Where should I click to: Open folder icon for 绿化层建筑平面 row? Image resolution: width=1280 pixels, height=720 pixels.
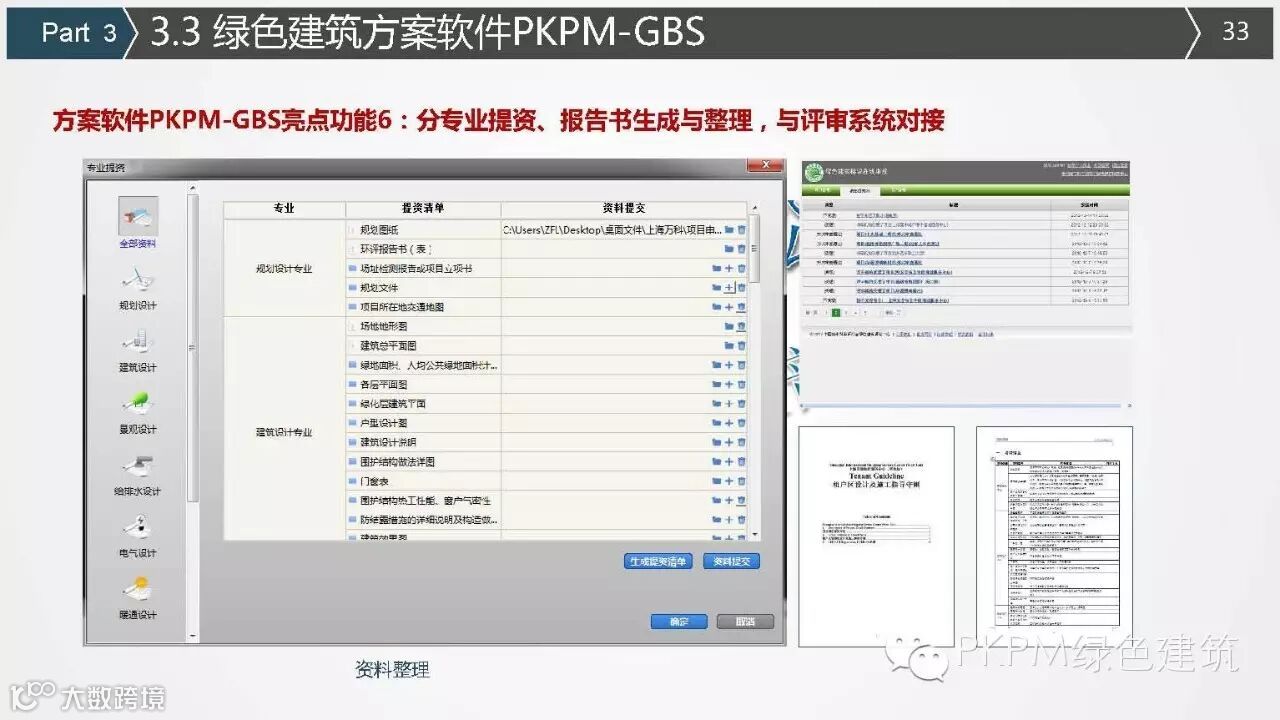716,404
